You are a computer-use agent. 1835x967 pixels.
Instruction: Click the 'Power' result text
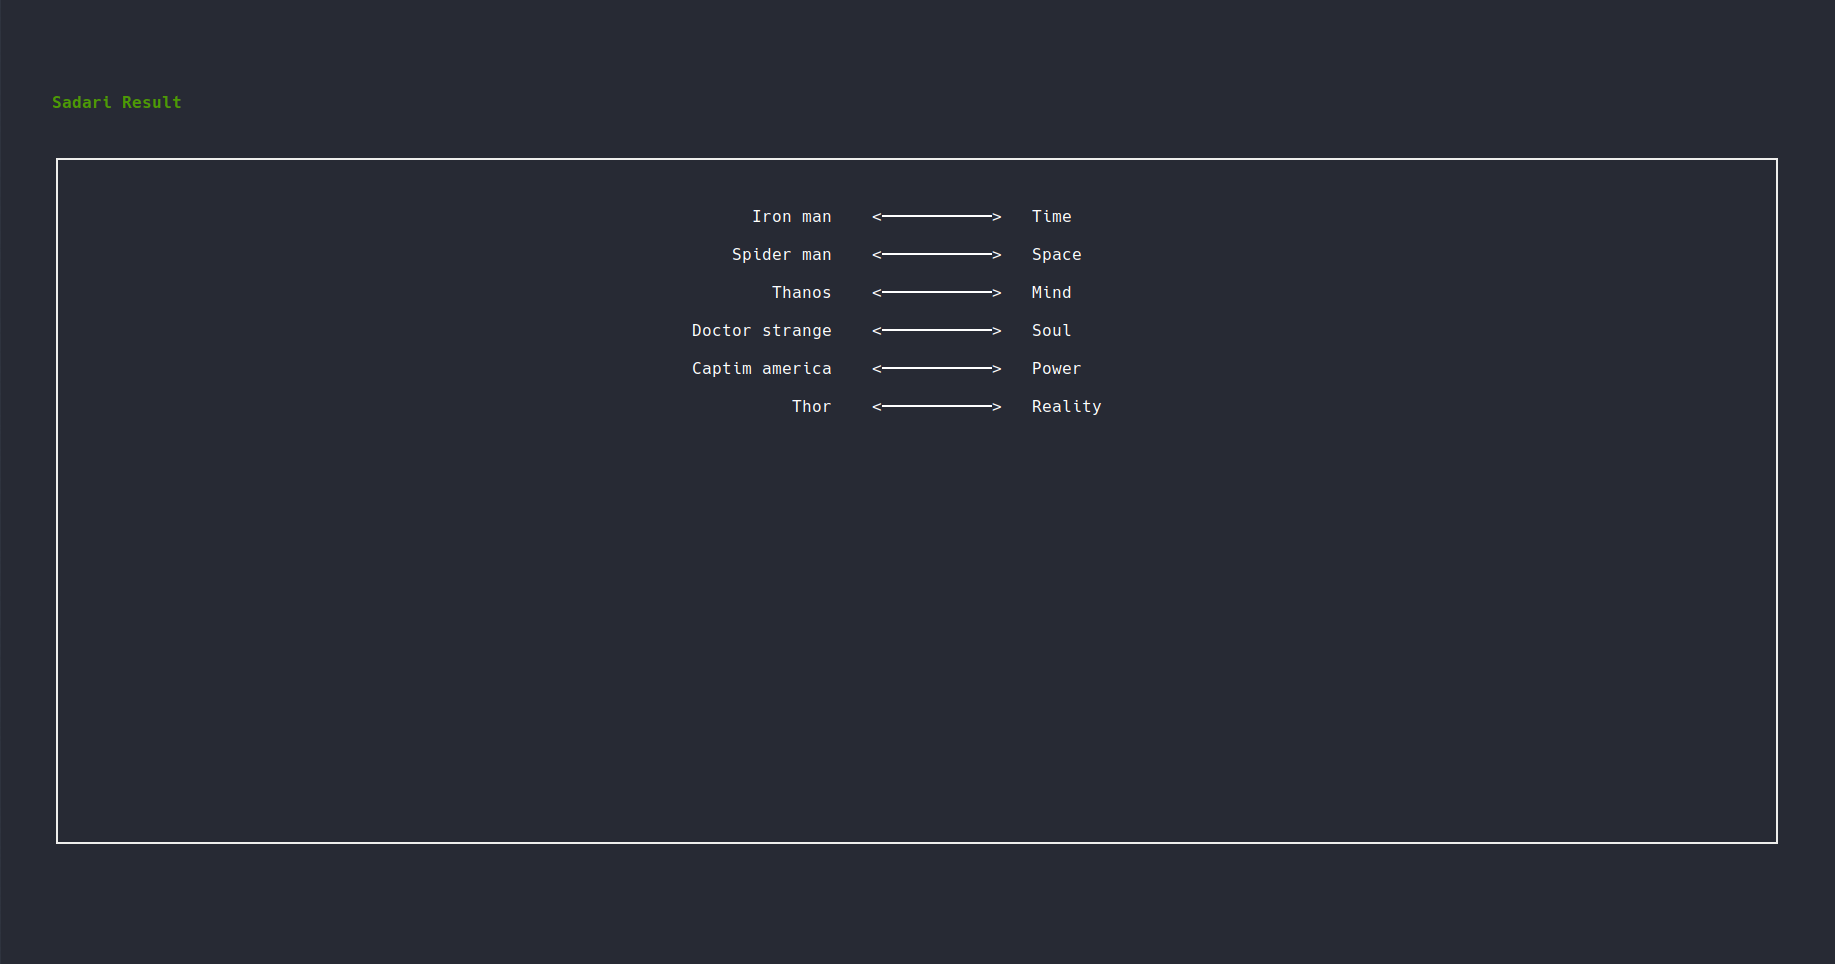point(1057,368)
